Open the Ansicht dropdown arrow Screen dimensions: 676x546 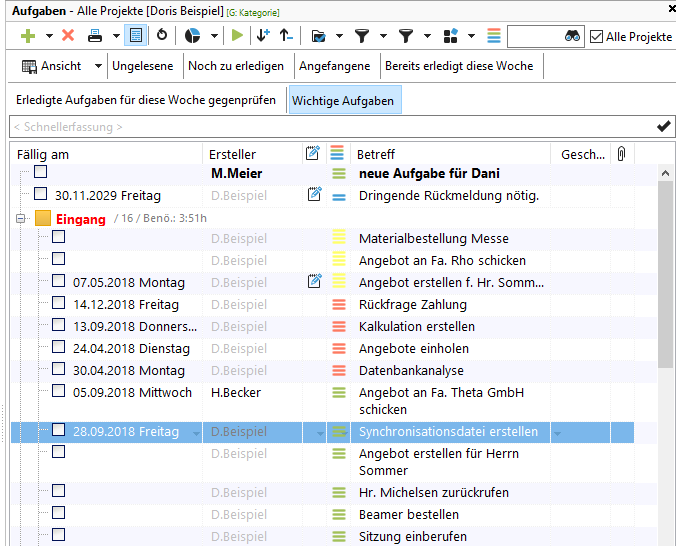click(98, 67)
